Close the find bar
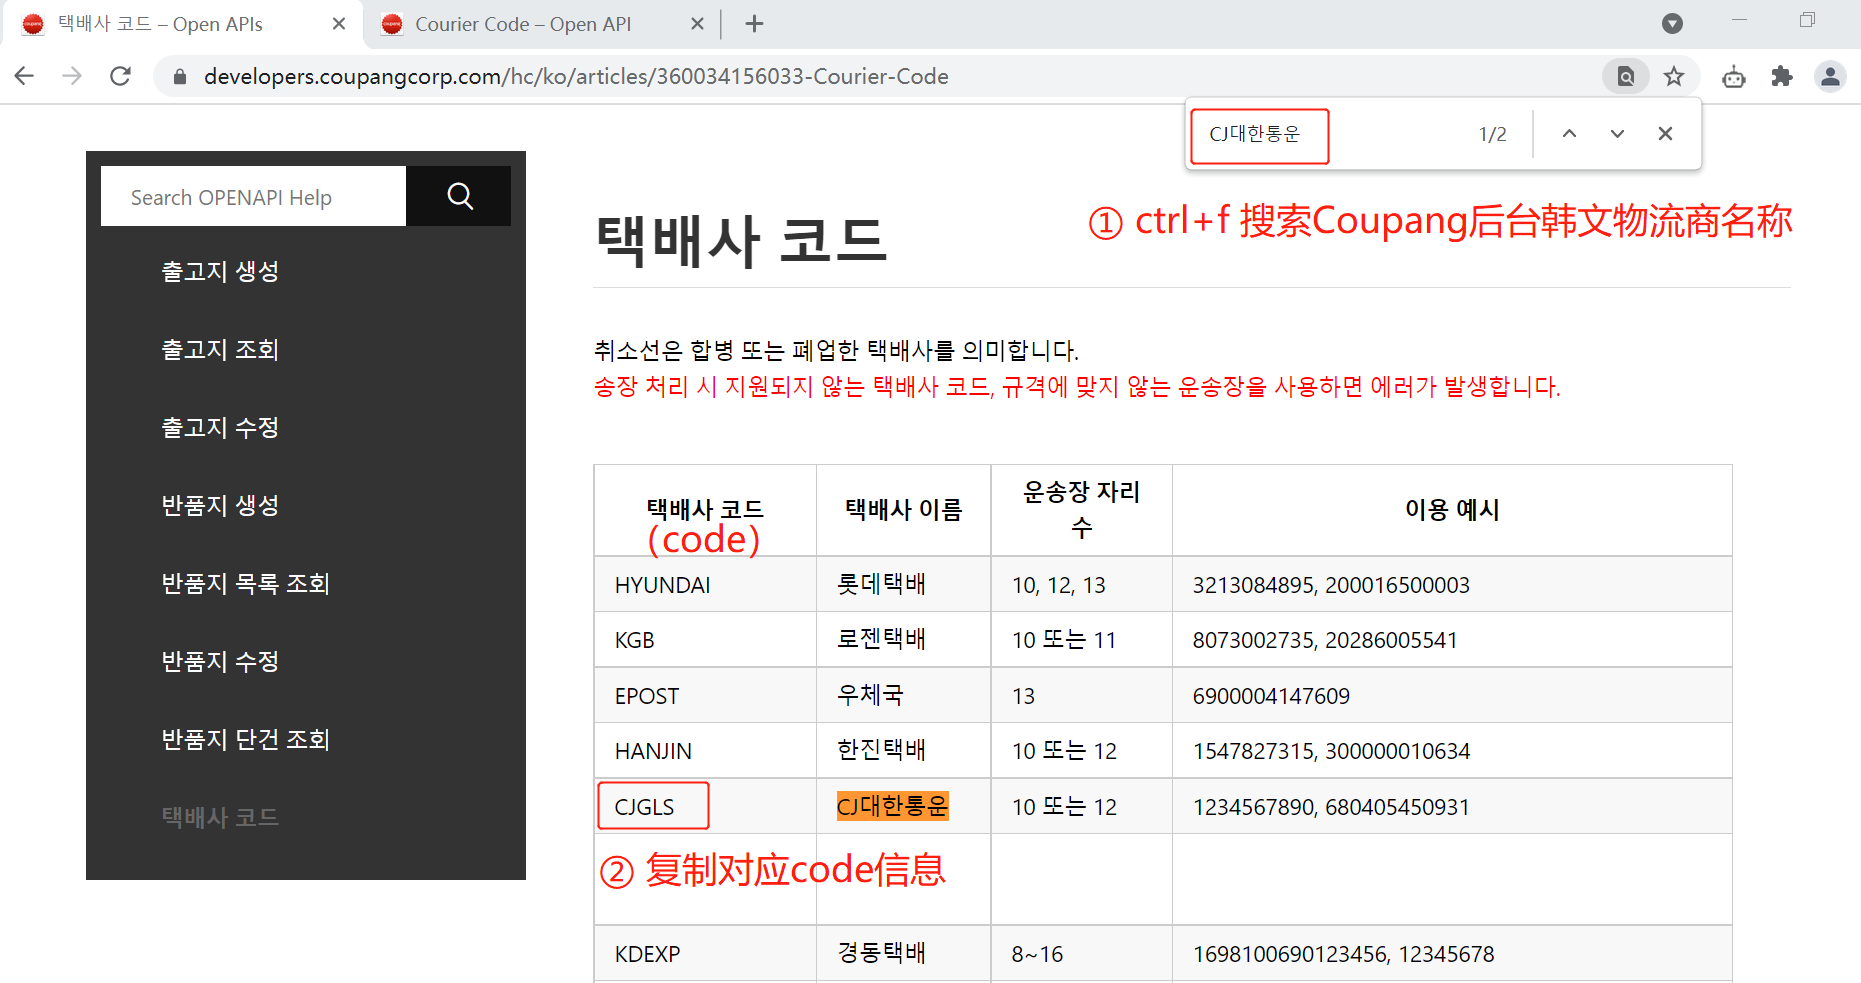The height and width of the screenshot is (983, 1861). (1665, 134)
